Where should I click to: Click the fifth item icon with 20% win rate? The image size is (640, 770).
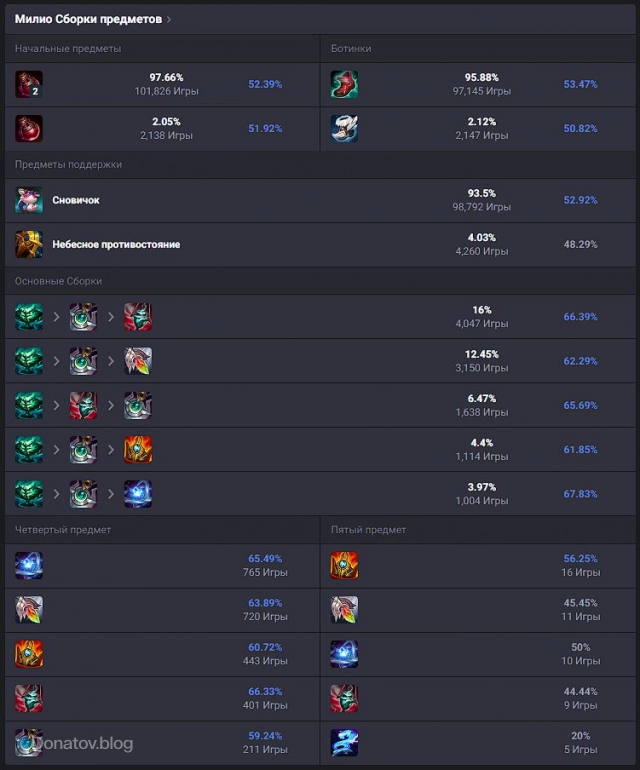(x=345, y=742)
